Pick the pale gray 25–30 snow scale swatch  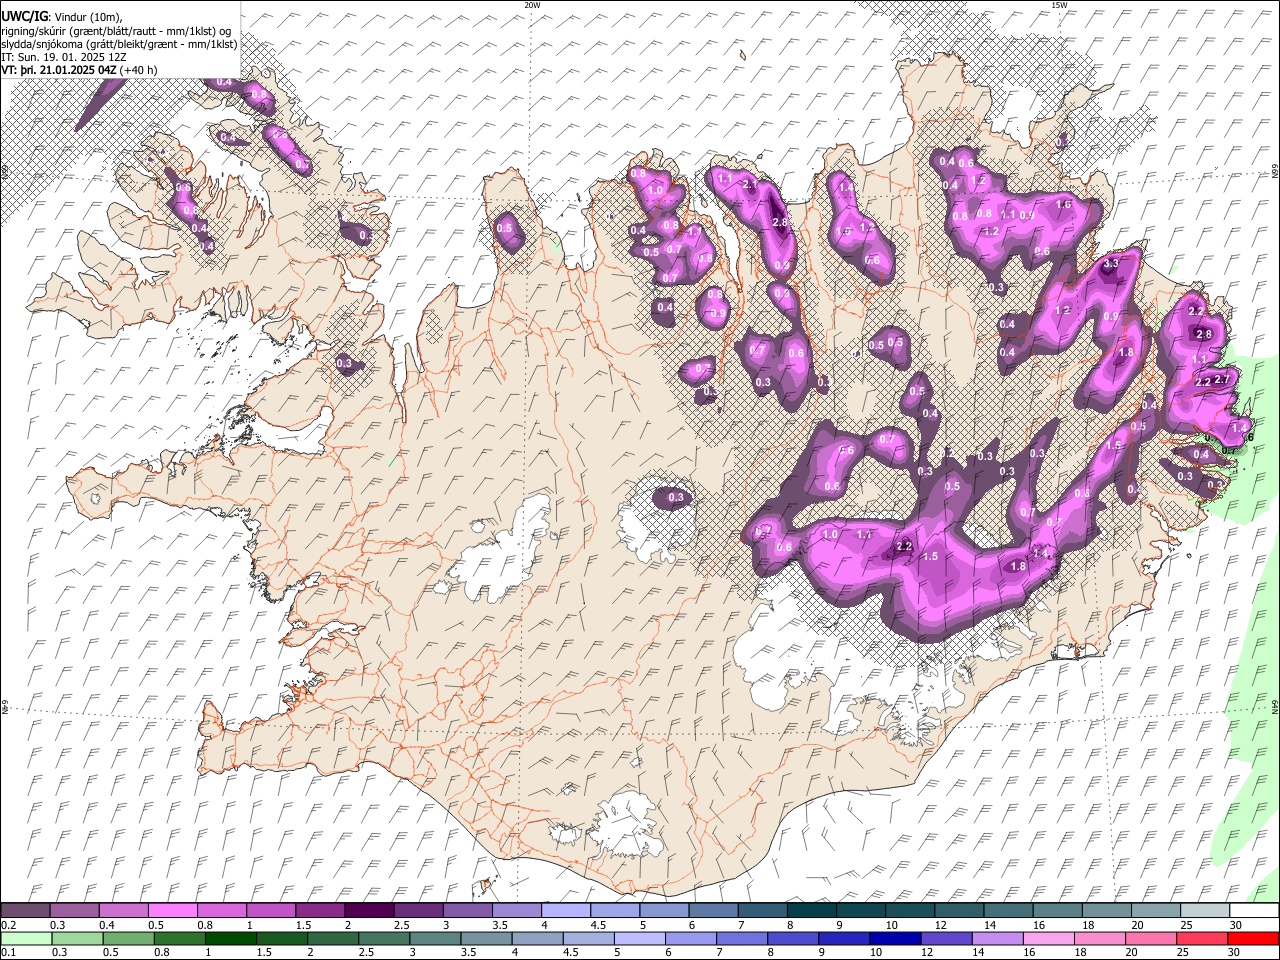coord(1203,910)
